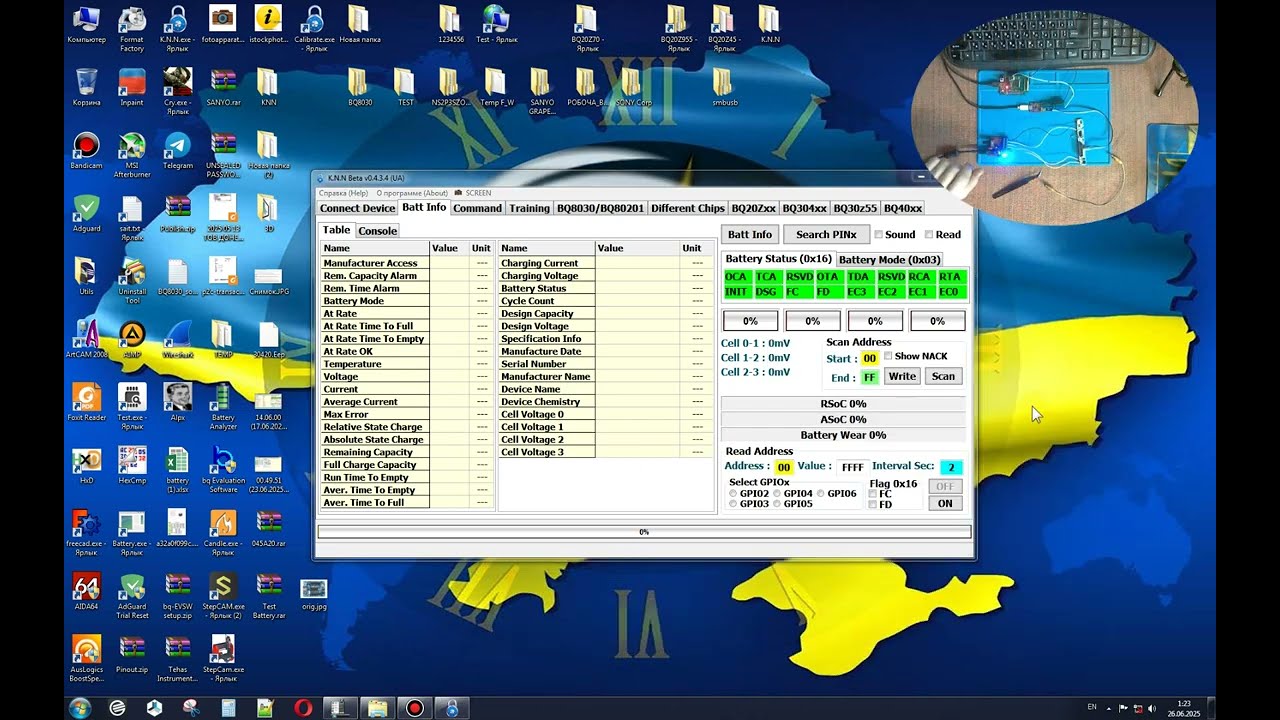Click the bottom progress bar
Viewport: 1280px width, 720px height.
pos(644,532)
